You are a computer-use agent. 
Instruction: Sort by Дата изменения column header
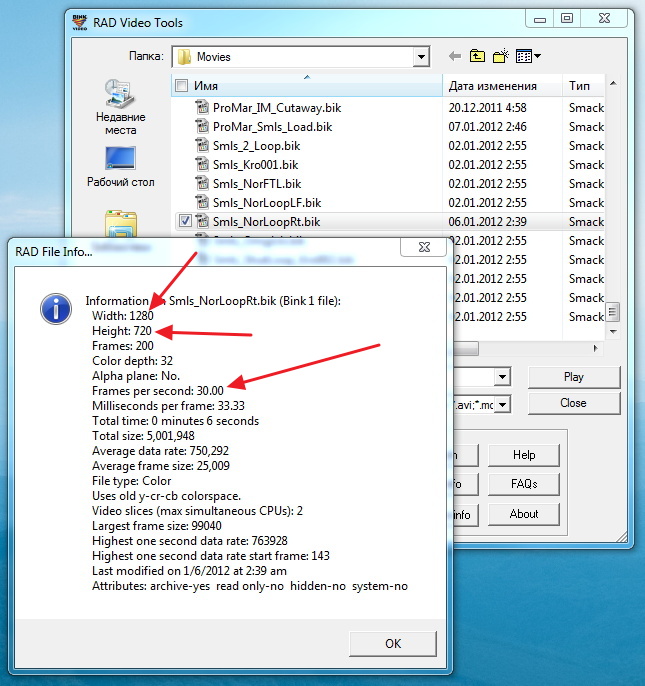pos(502,86)
